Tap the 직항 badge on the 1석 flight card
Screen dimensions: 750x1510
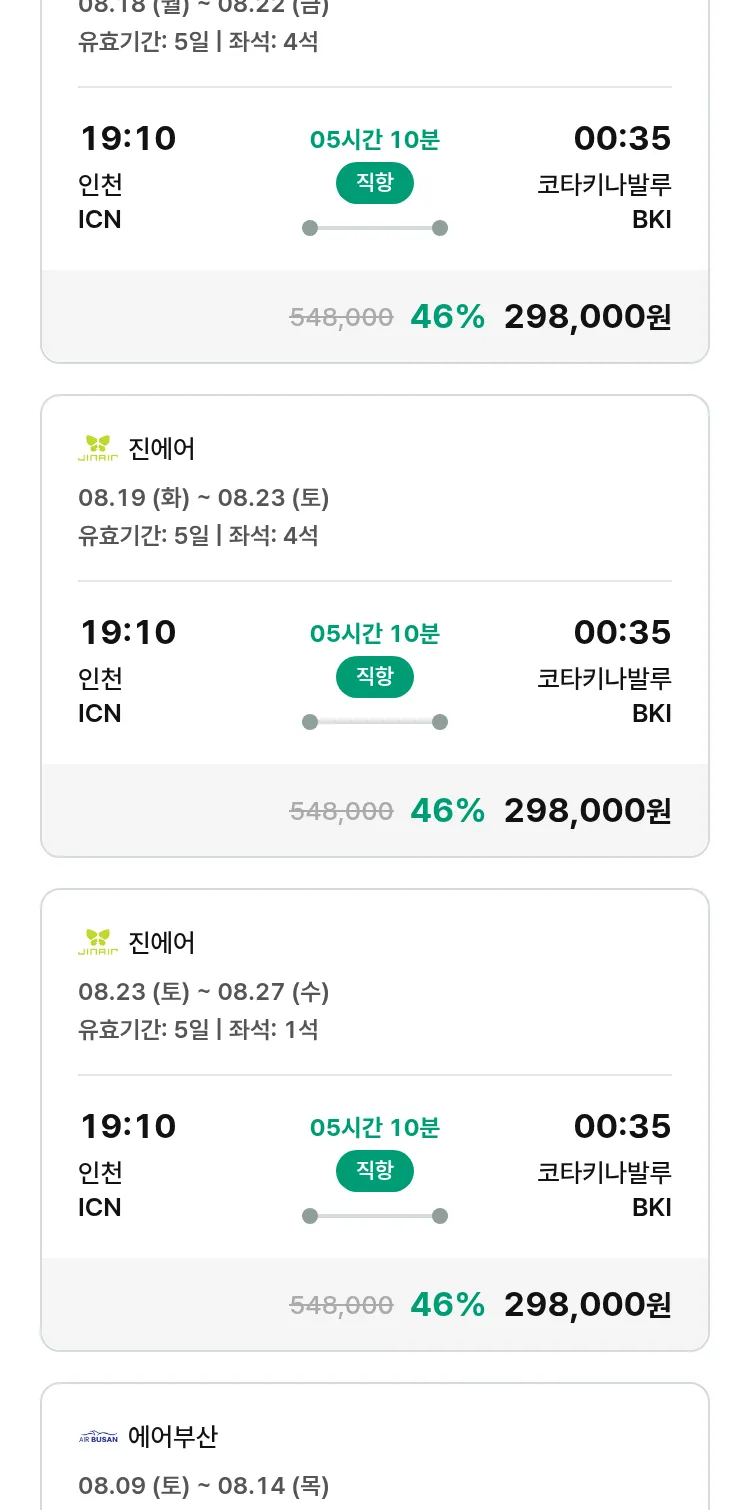point(374,1171)
